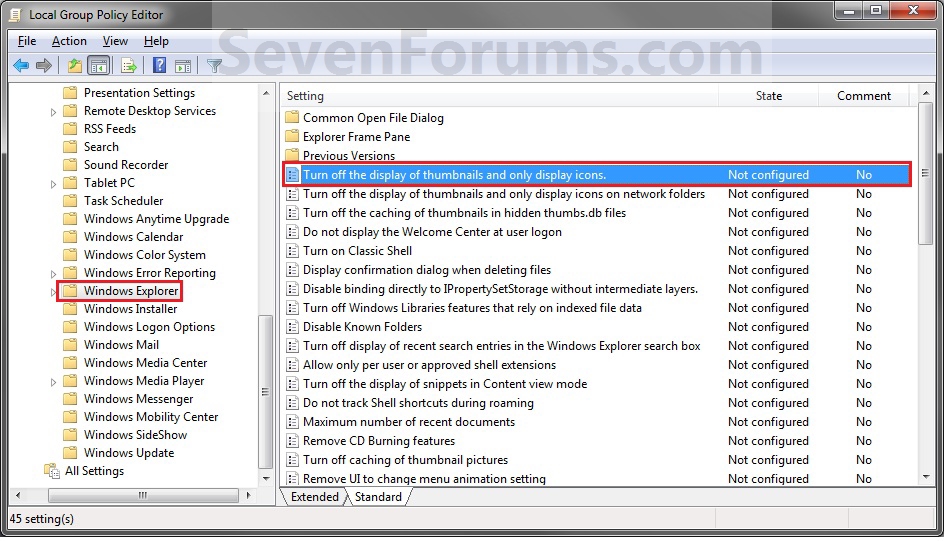Select Windows Color System tree item
This screenshot has height=541, width=944.
pos(144,255)
